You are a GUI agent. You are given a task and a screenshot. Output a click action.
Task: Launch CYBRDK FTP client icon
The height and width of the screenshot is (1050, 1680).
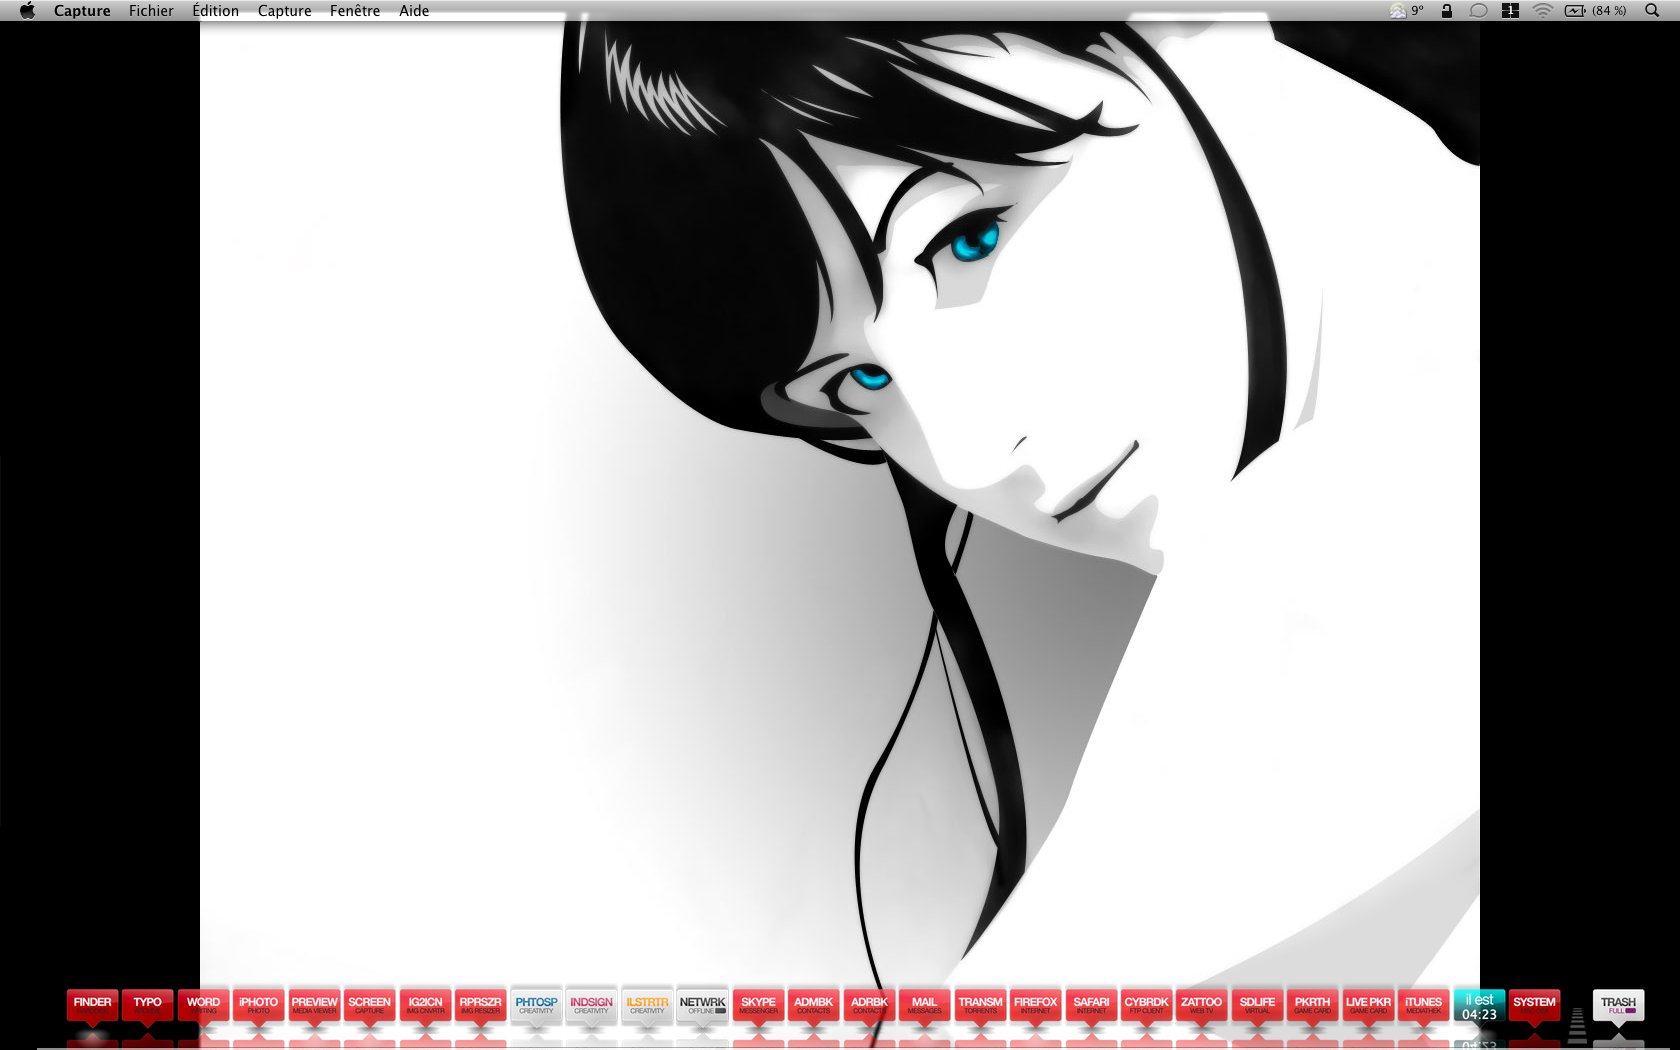[1146, 1005]
